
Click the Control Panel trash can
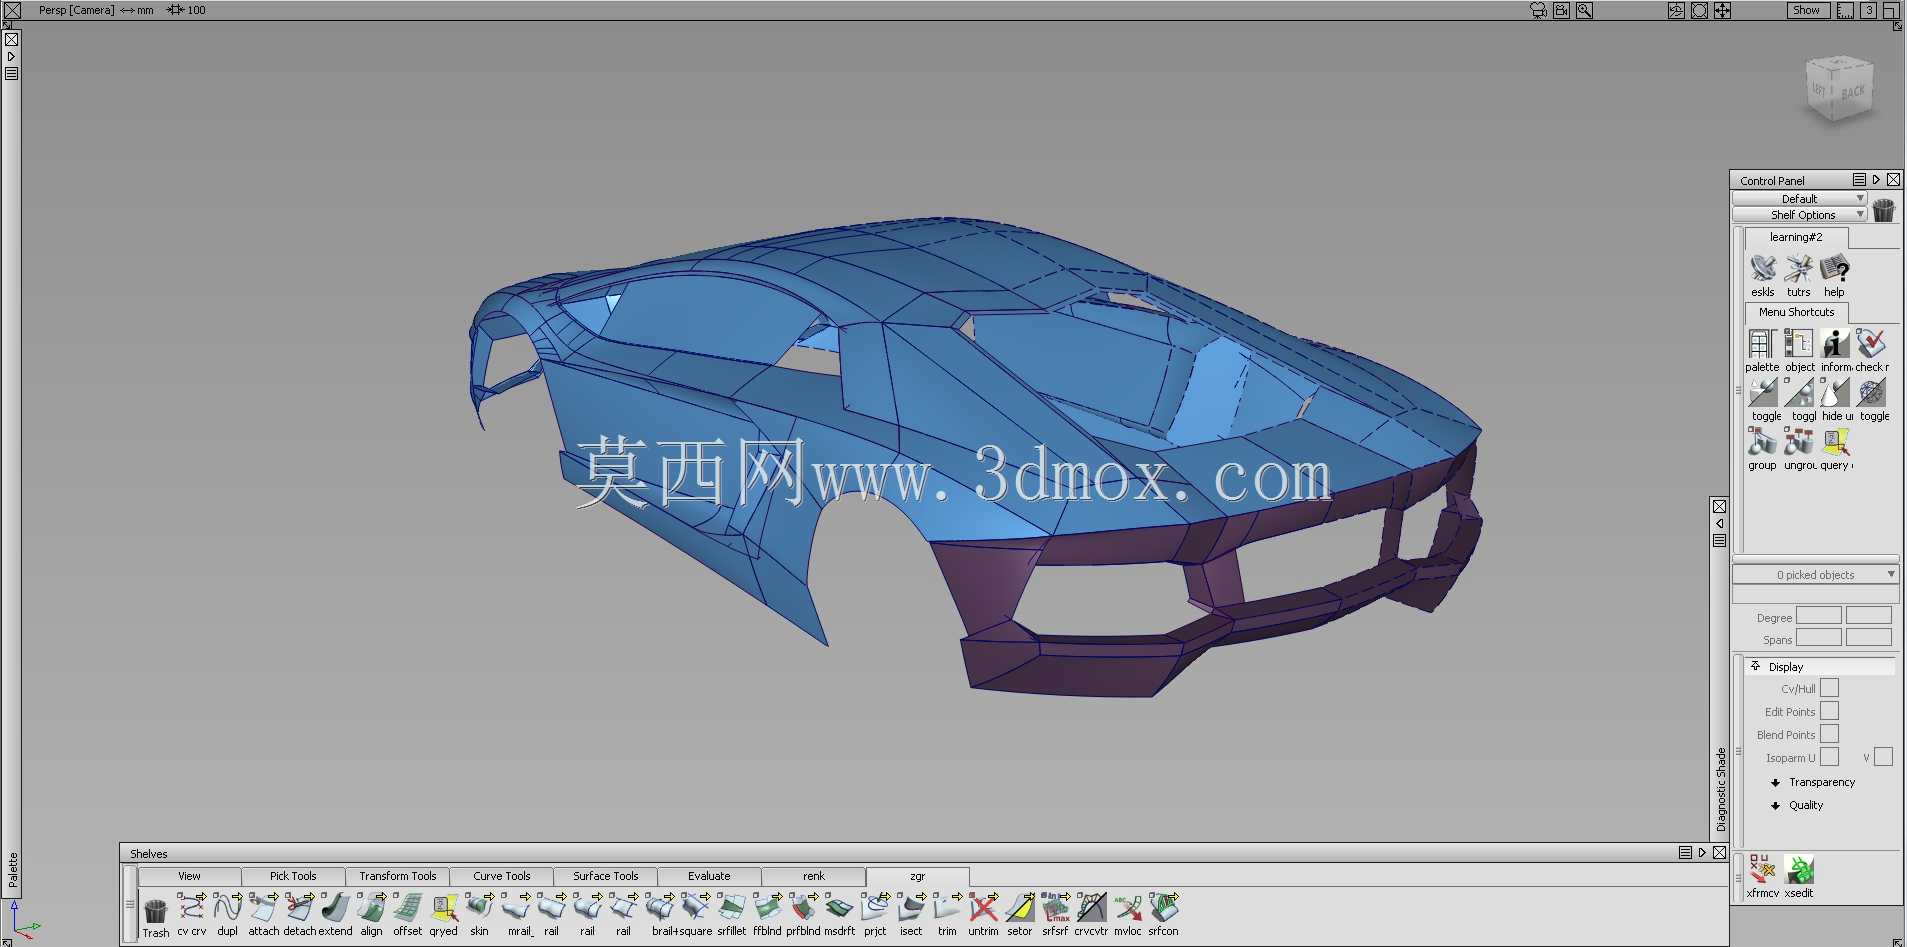pos(1884,210)
